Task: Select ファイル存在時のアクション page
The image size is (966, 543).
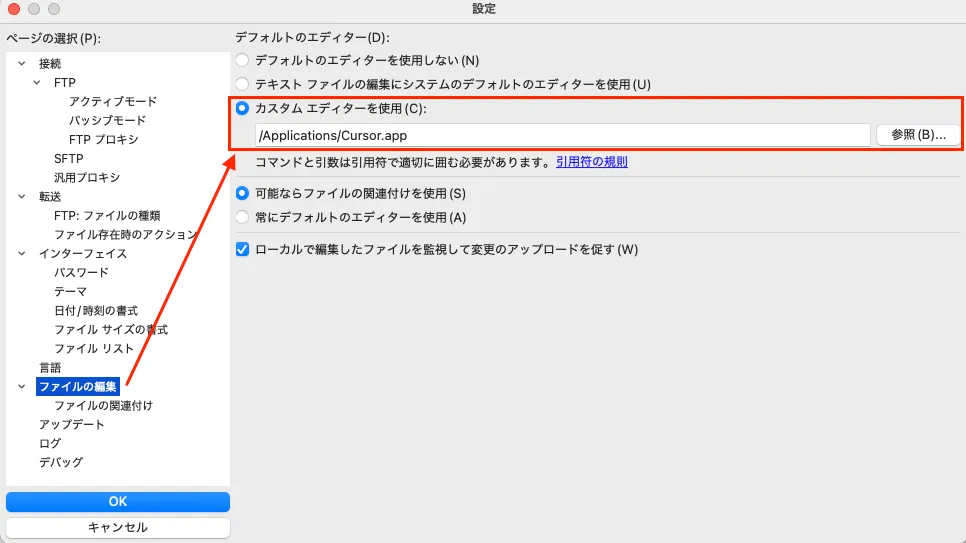Action: (125, 234)
